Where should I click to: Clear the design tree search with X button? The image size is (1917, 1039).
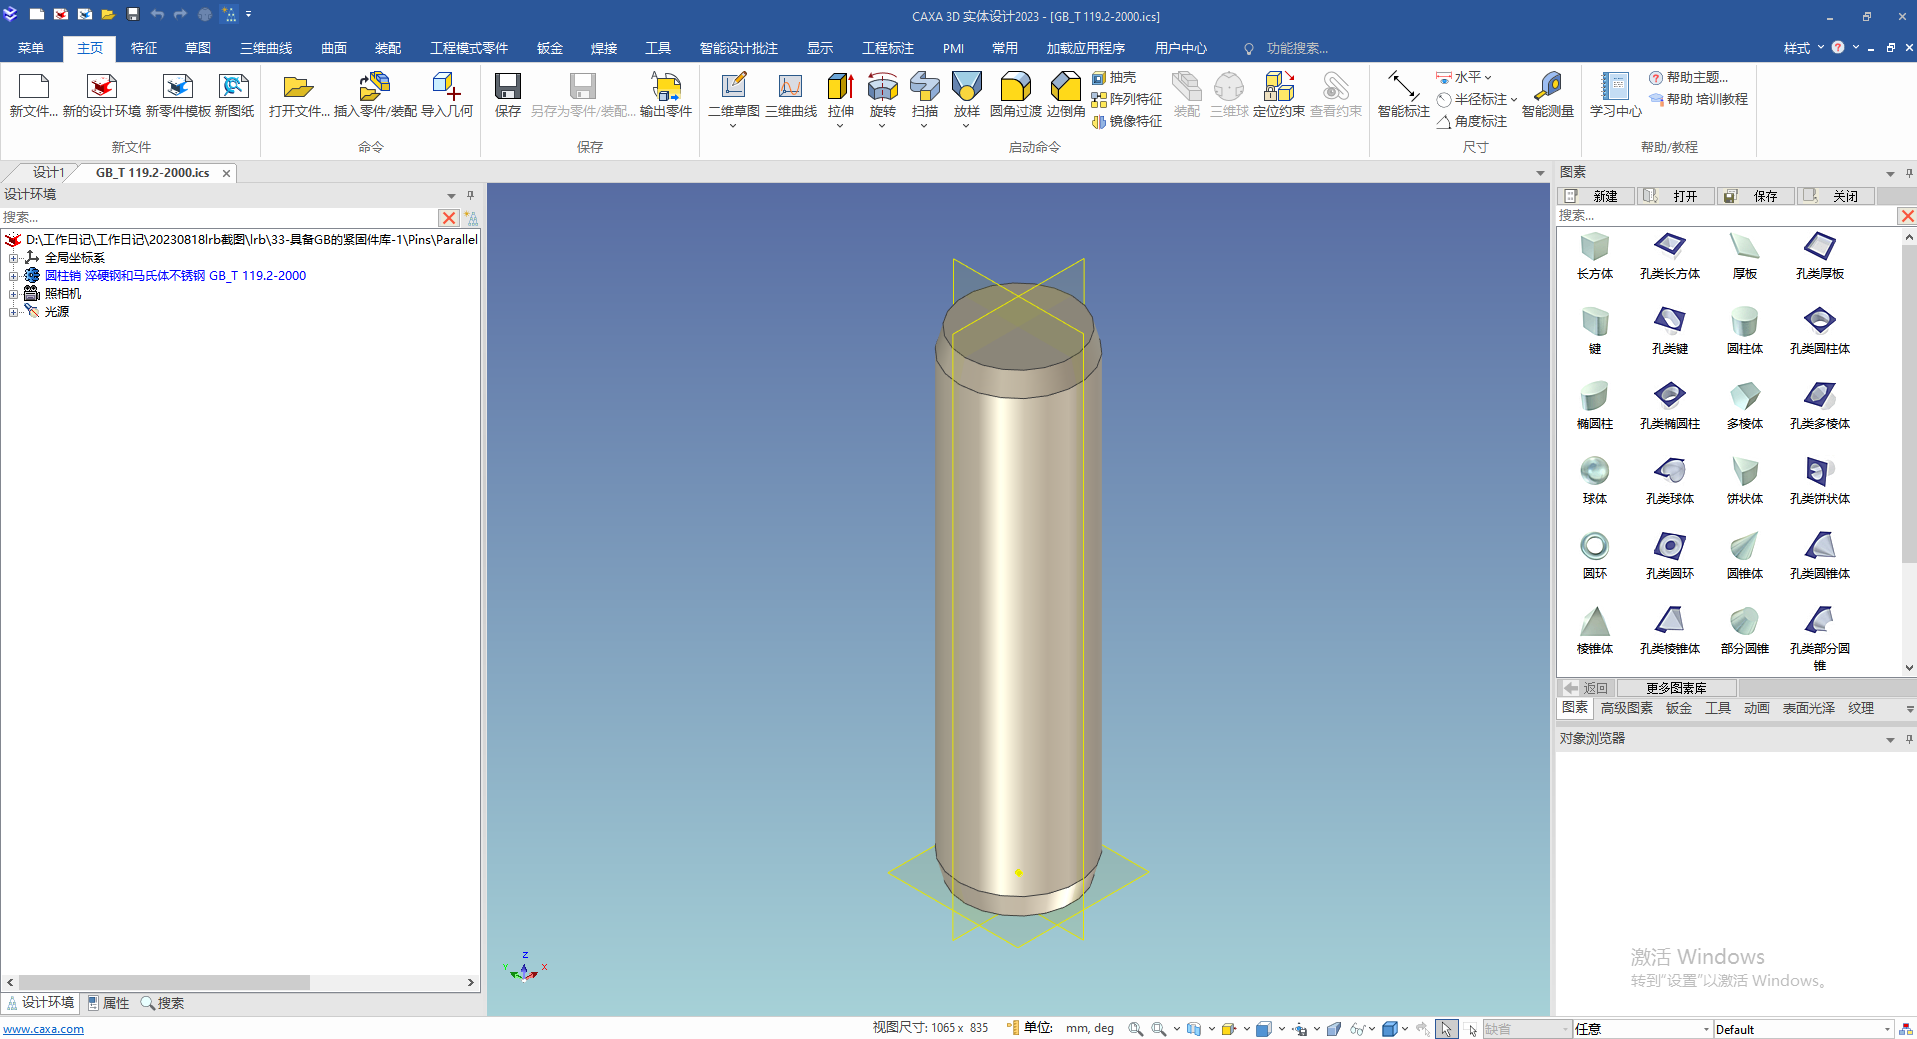[x=449, y=217]
